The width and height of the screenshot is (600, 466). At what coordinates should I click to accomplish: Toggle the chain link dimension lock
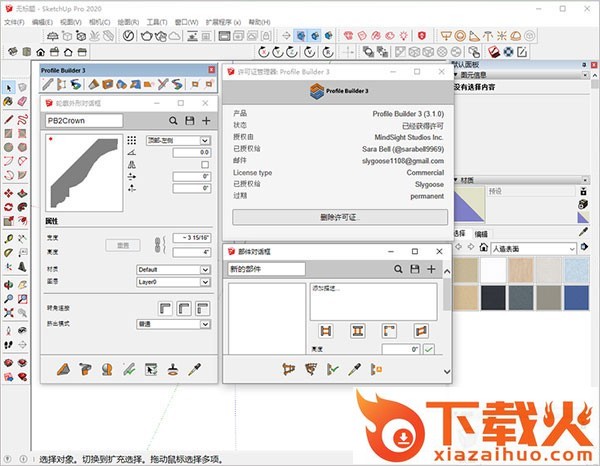point(155,243)
